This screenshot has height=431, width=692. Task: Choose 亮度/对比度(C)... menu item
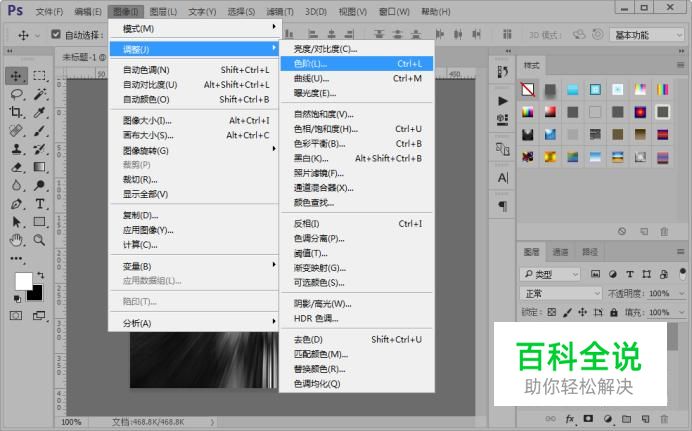(x=357, y=49)
